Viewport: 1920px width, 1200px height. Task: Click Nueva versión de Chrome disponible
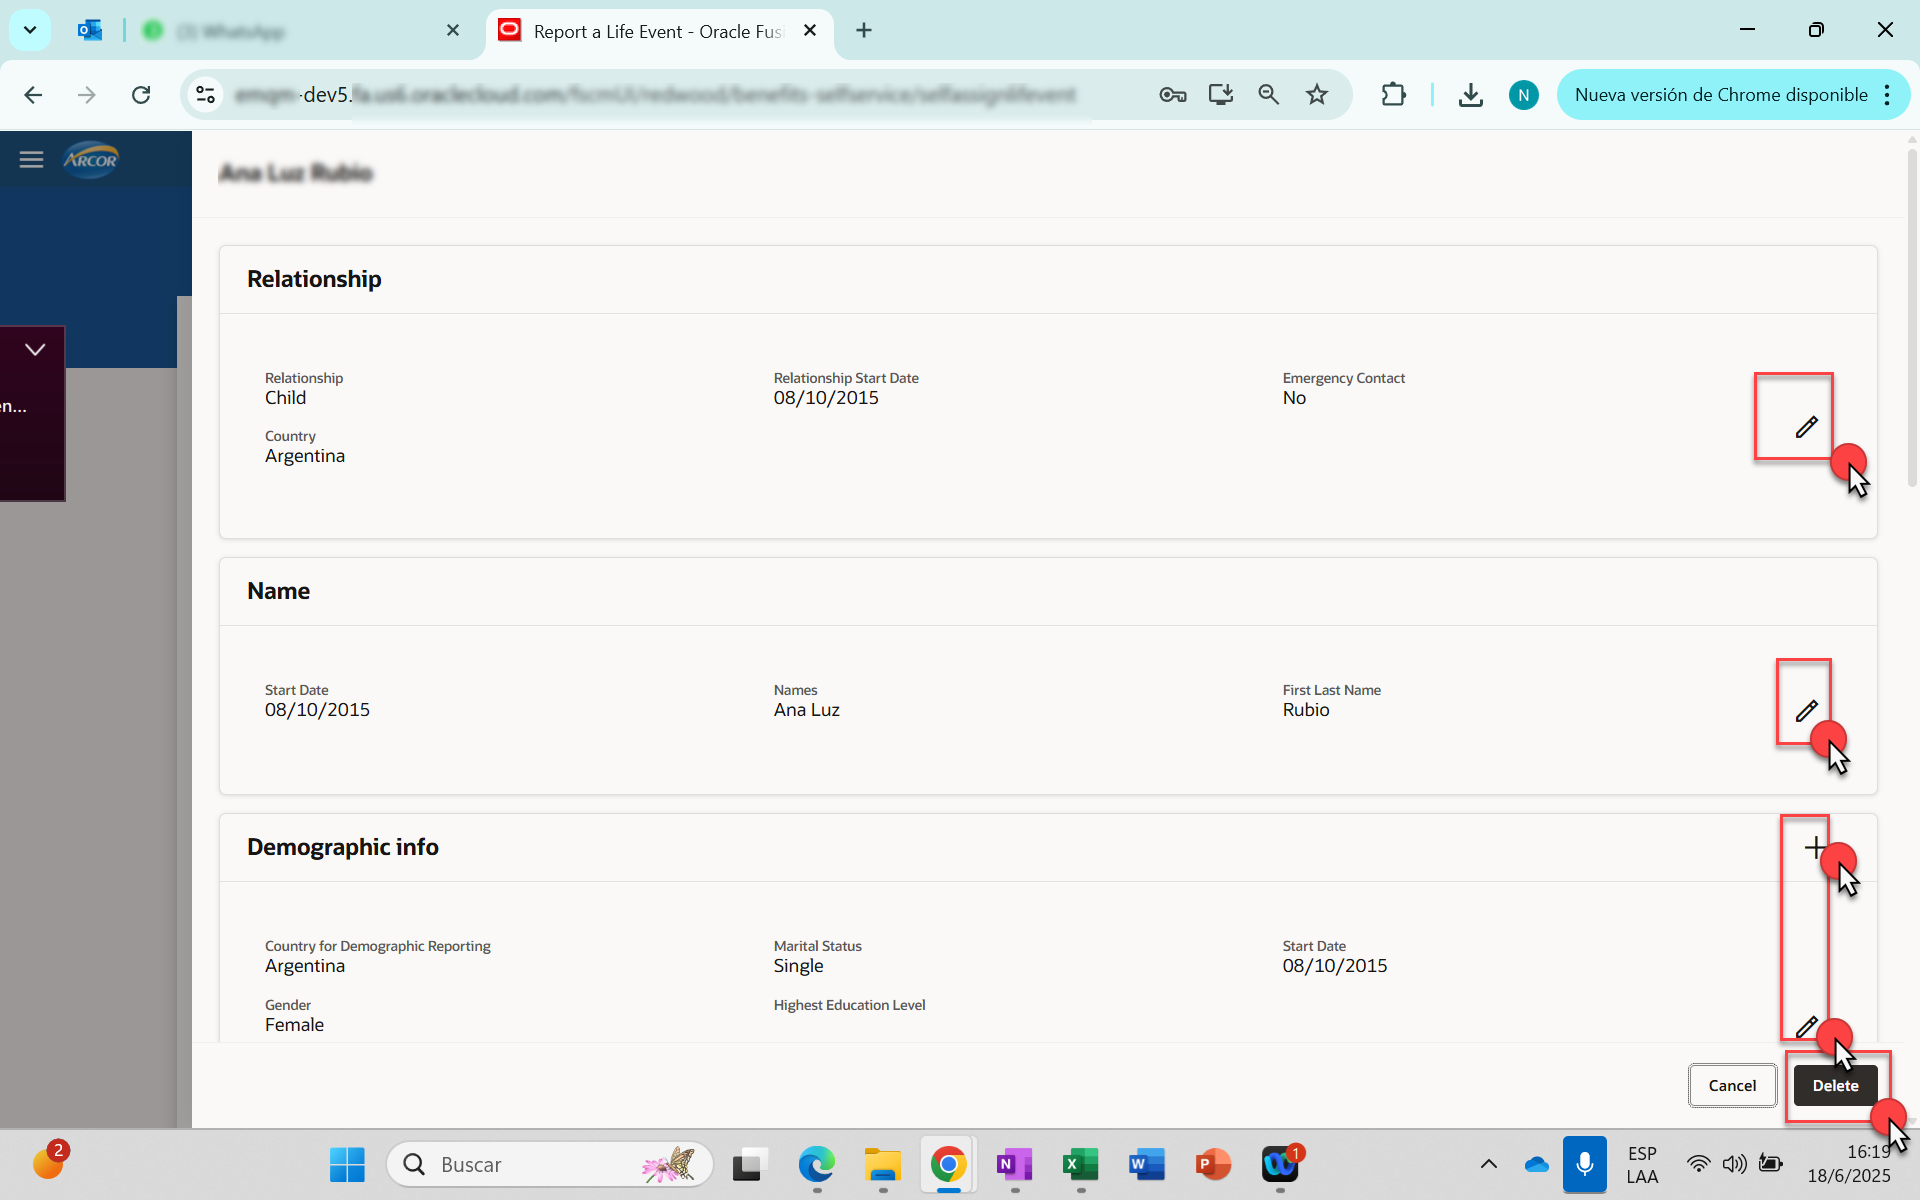click(x=1721, y=95)
